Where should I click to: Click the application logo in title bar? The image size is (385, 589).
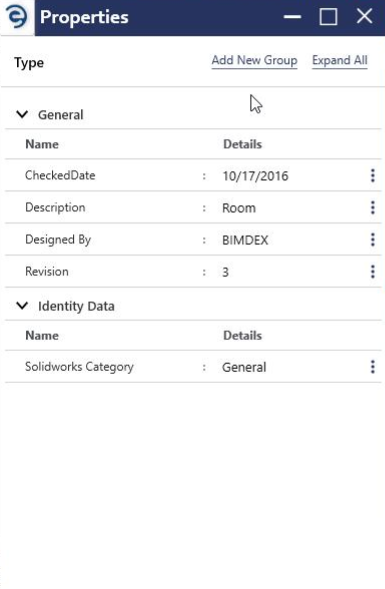[x=17, y=17]
